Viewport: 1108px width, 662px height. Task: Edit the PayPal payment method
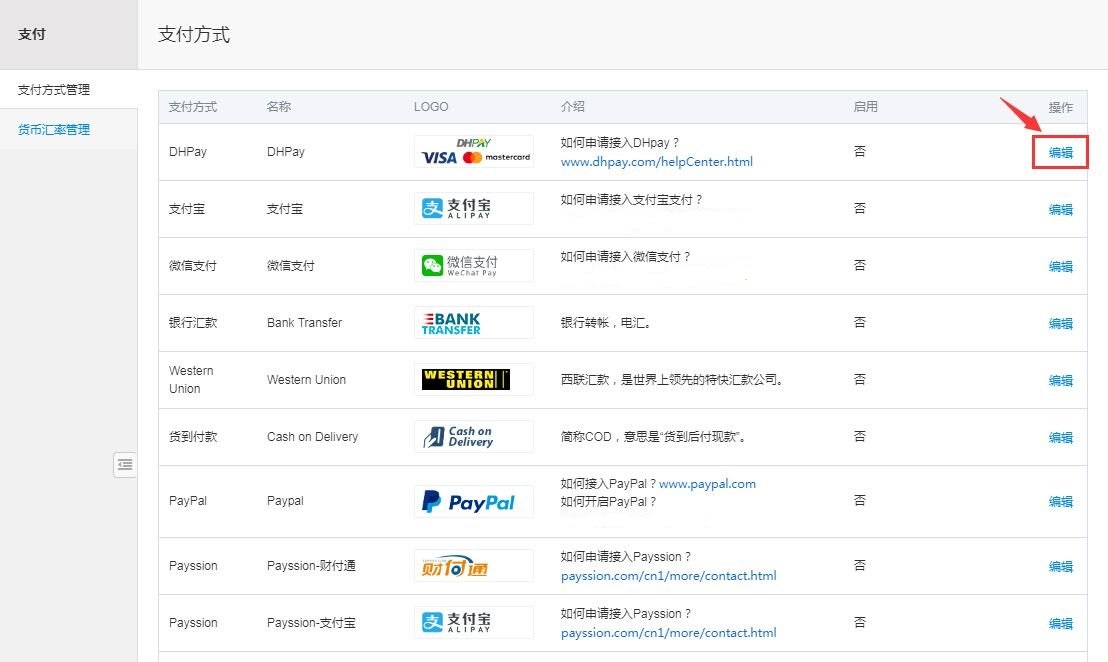[x=1060, y=502]
